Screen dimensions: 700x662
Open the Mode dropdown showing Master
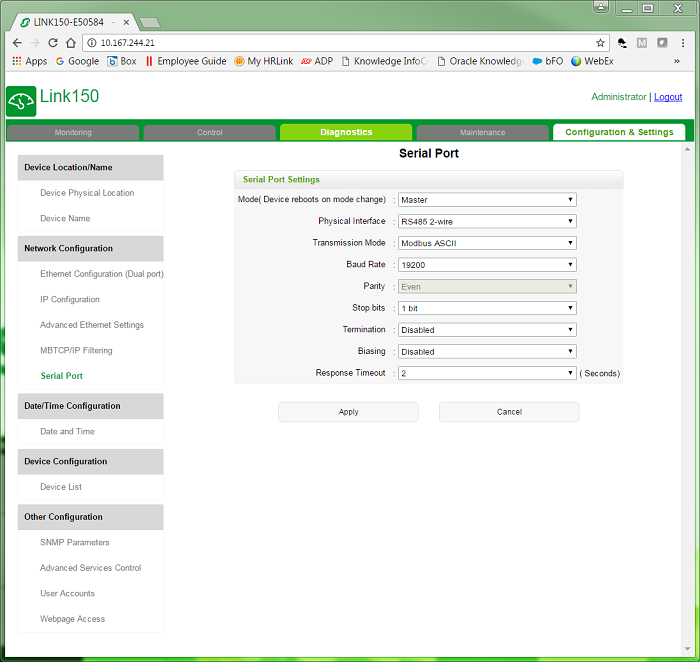coord(487,200)
